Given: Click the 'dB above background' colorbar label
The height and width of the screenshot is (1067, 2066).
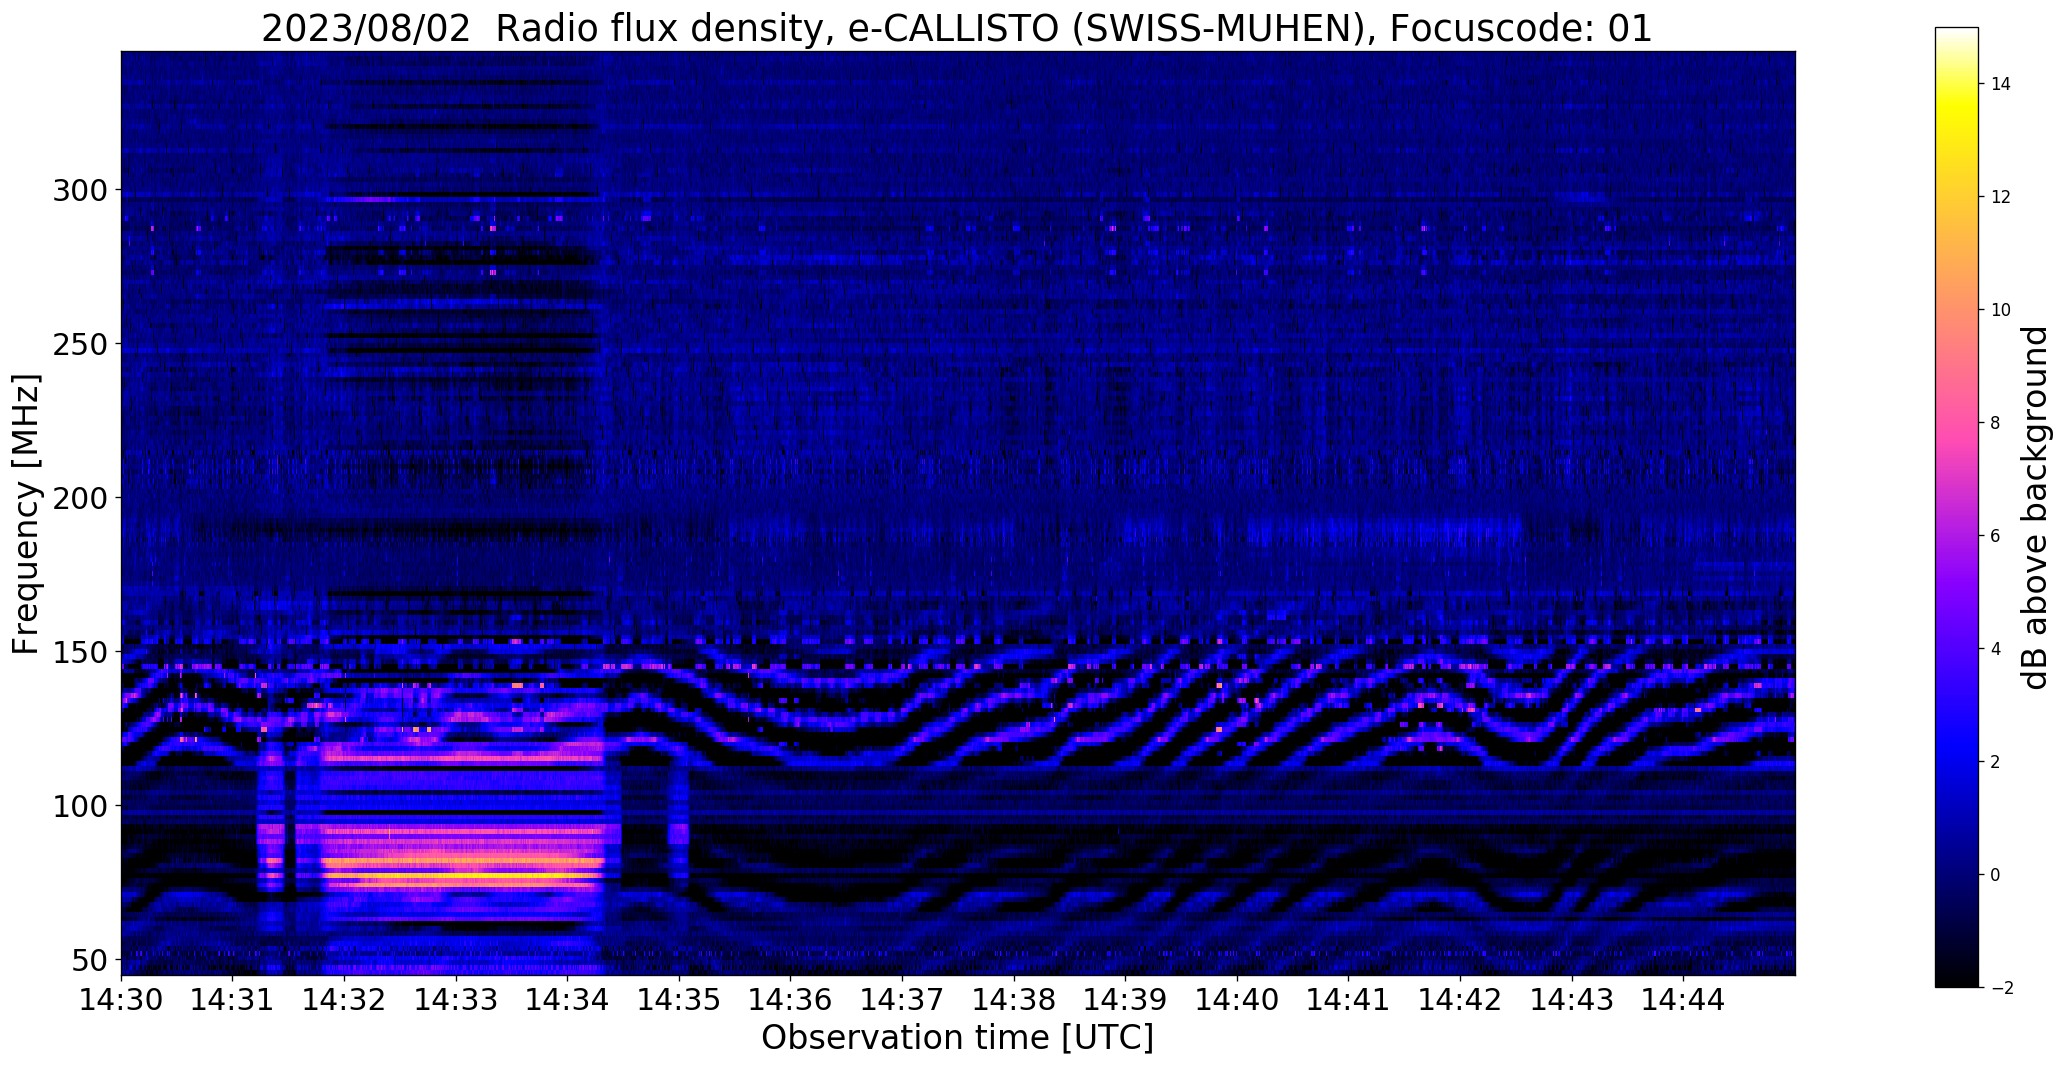Looking at the screenshot, I should (x=2035, y=507).
